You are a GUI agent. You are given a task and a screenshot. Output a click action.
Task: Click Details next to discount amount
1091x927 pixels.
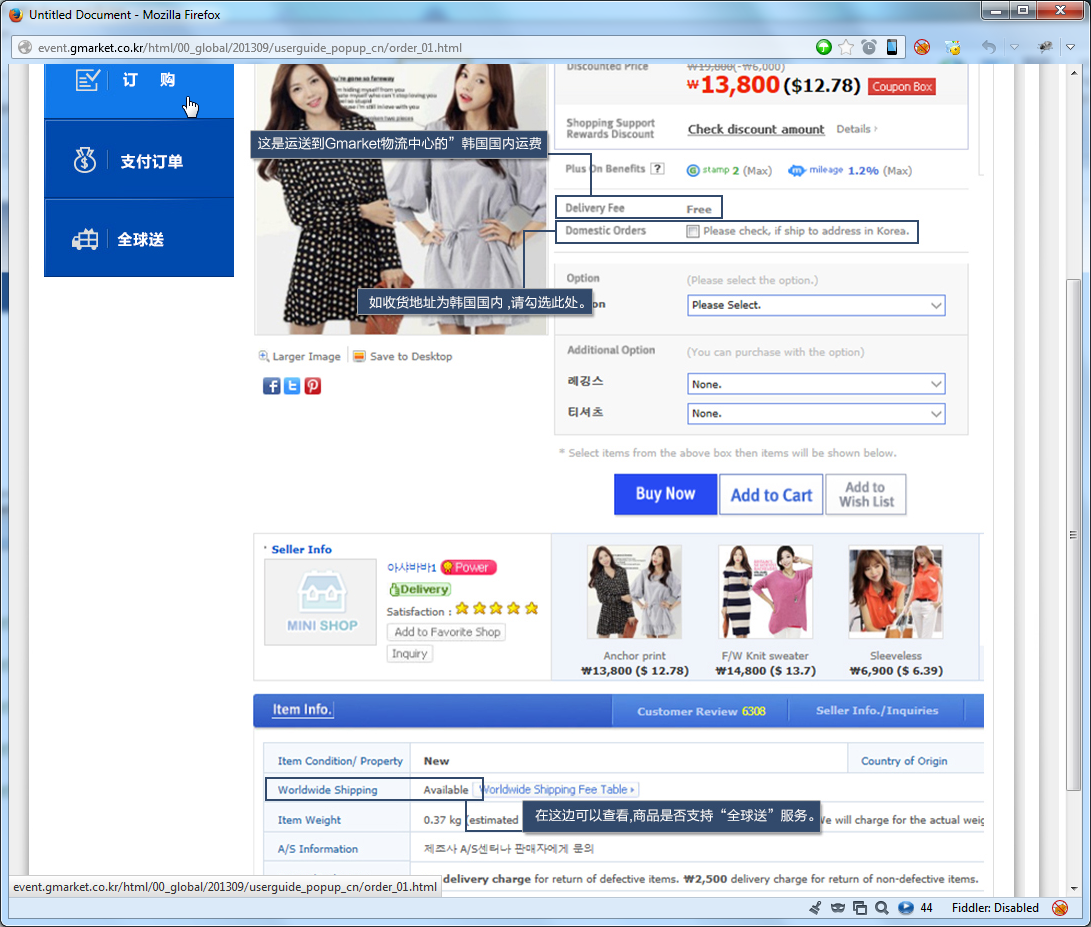(x=857, y=129)
